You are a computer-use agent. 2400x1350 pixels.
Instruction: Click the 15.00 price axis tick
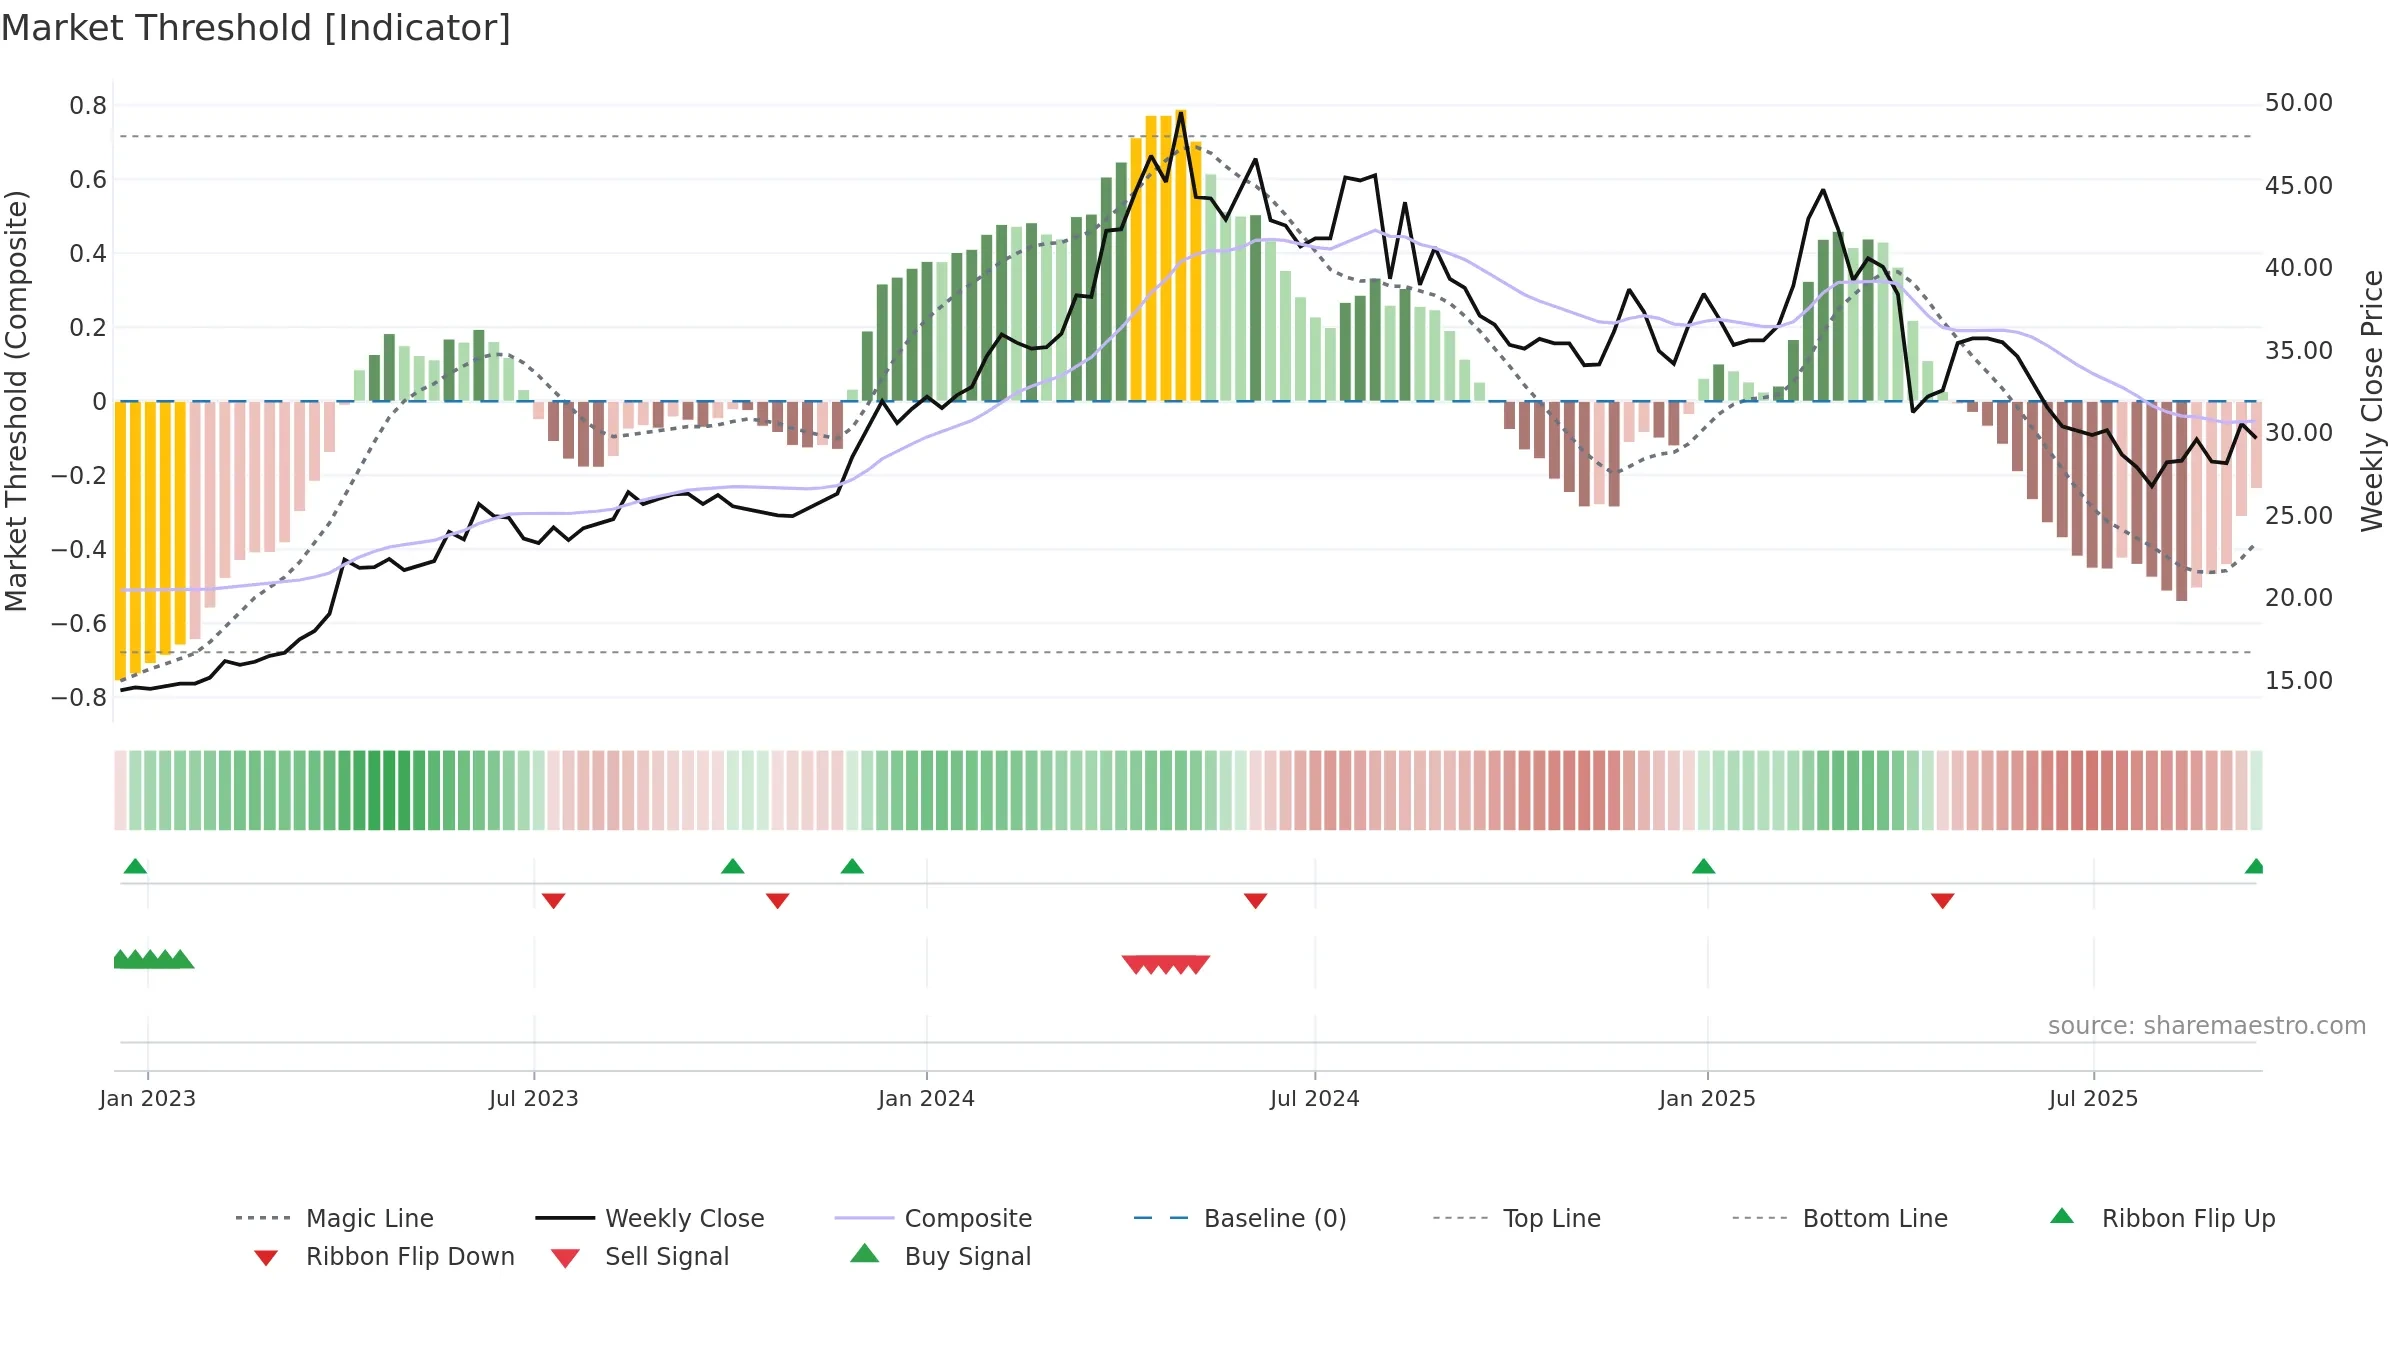point(2298,681)
